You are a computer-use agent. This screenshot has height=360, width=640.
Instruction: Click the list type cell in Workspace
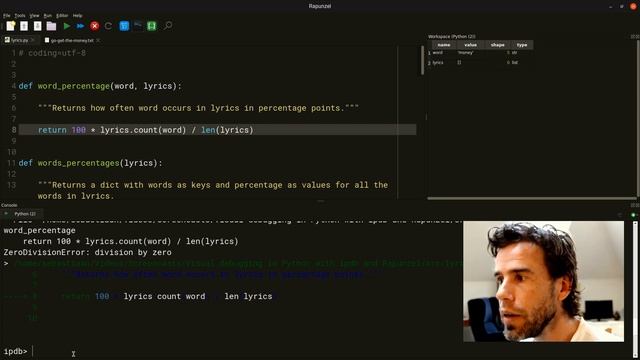[515, 62]
